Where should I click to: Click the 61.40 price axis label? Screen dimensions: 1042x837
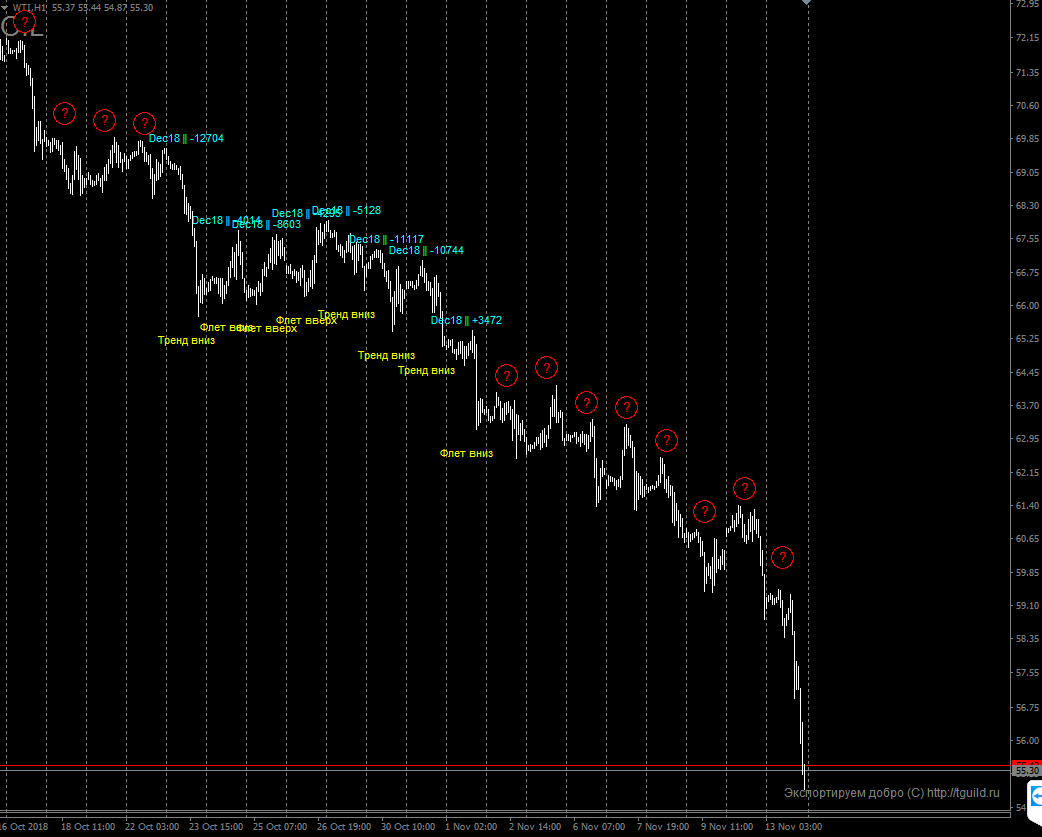click(x=1027, y=506)
